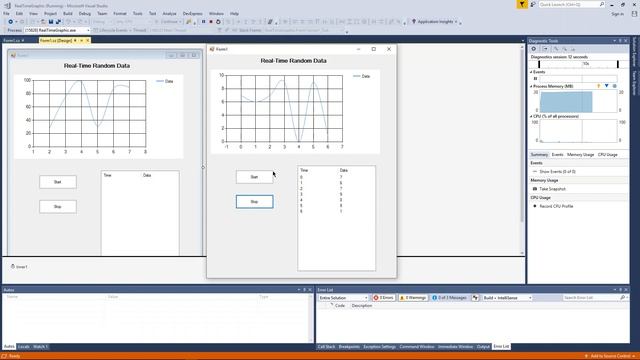Open the Process combo box
Screen dimensions: 640x360
click(56, 30)
